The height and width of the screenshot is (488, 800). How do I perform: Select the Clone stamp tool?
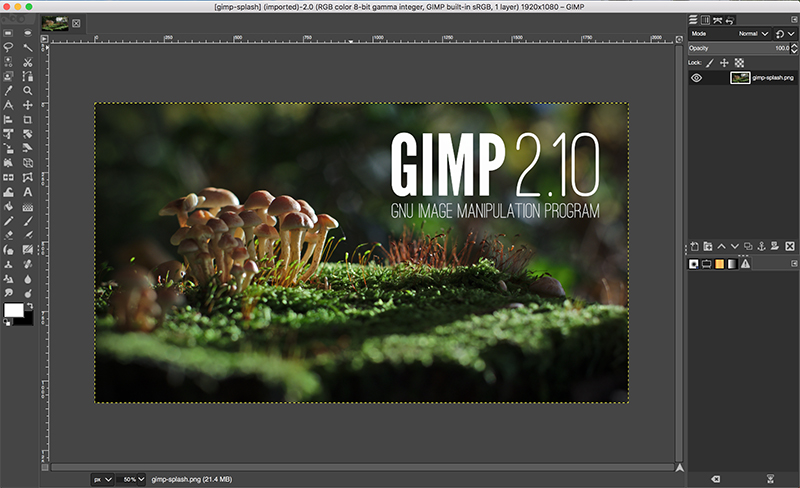(x=8, y=264)
